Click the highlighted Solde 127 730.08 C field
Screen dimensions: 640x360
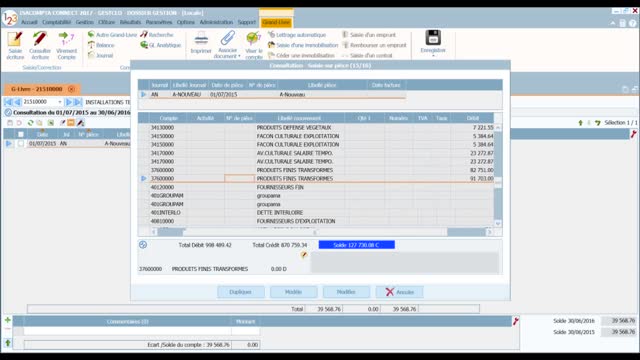(356, 245)
